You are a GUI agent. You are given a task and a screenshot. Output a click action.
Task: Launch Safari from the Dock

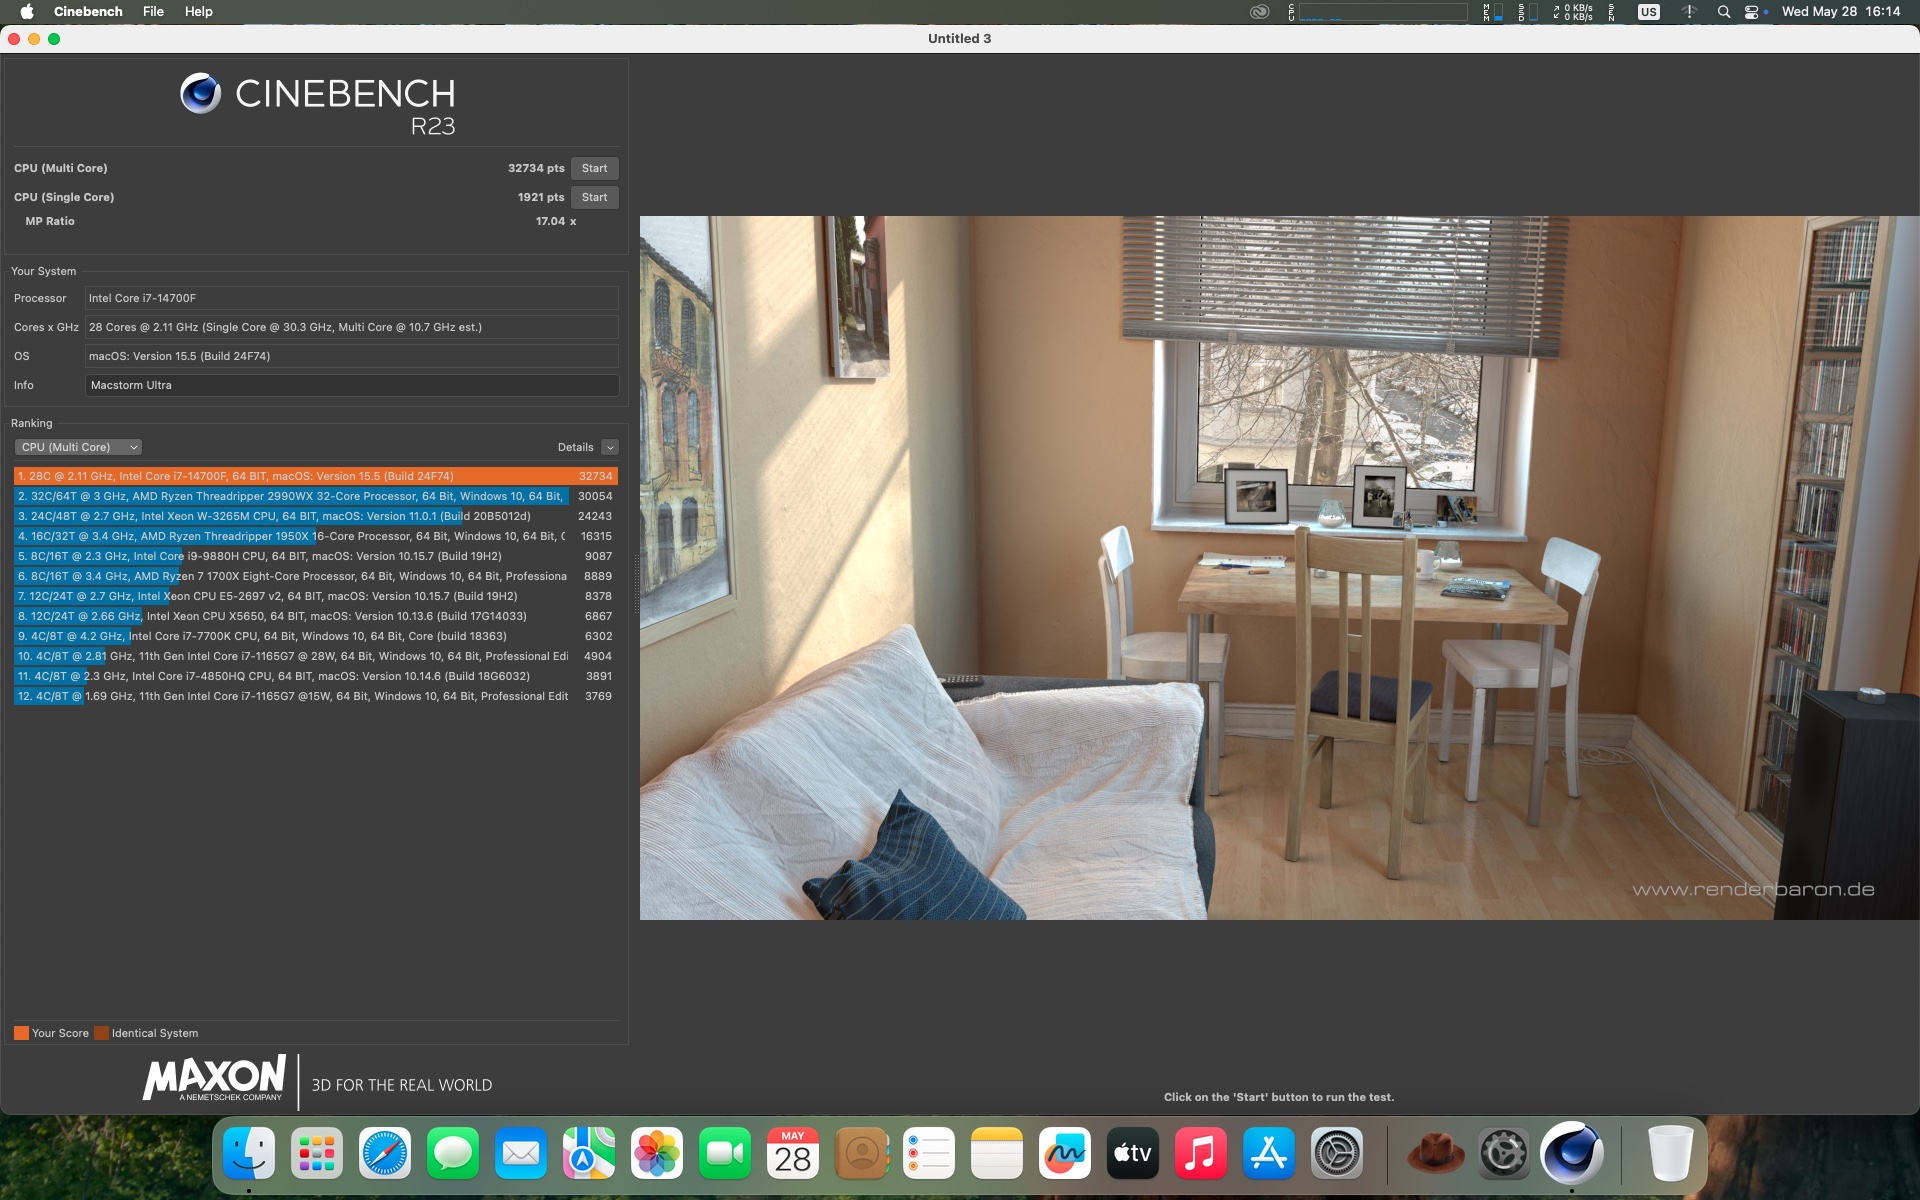coord(385,1154)
